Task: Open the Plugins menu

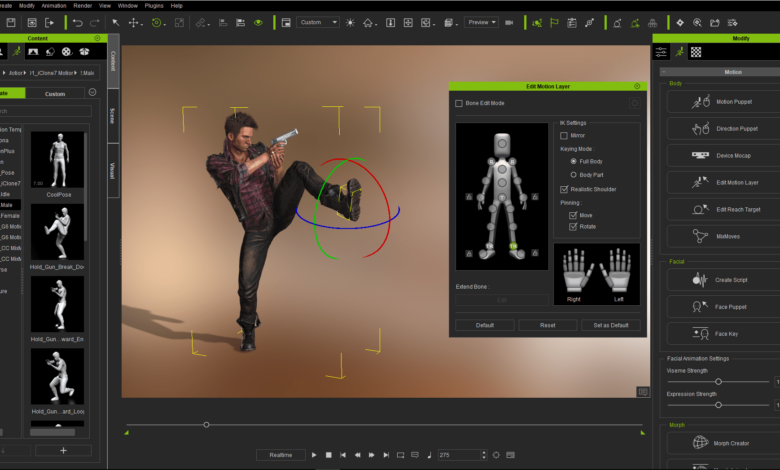Action: [154, 5]
